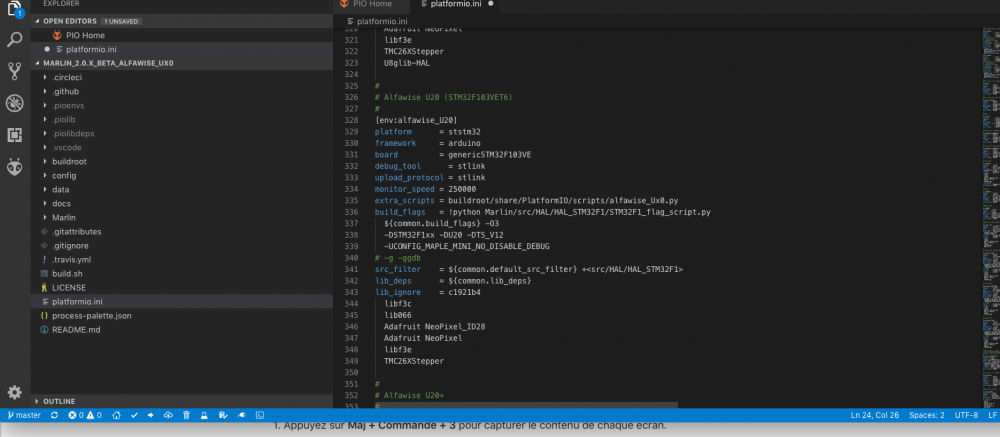Click the '# Alfawise U20 (STM32F103VET6)' comment

(x=444, y=97)
